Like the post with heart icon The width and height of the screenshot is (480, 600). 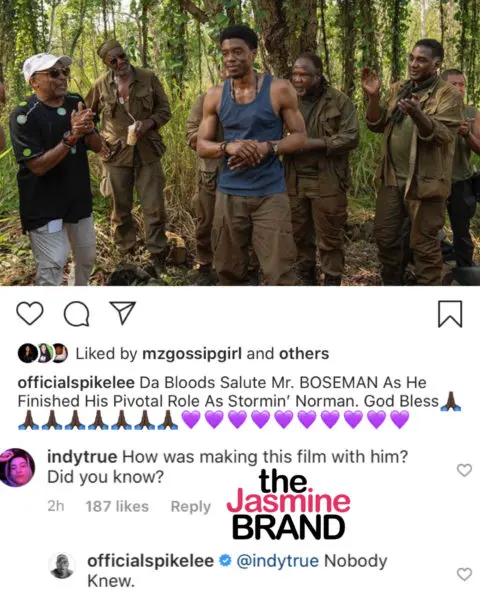pyautogui.click(x=30, y=313)
